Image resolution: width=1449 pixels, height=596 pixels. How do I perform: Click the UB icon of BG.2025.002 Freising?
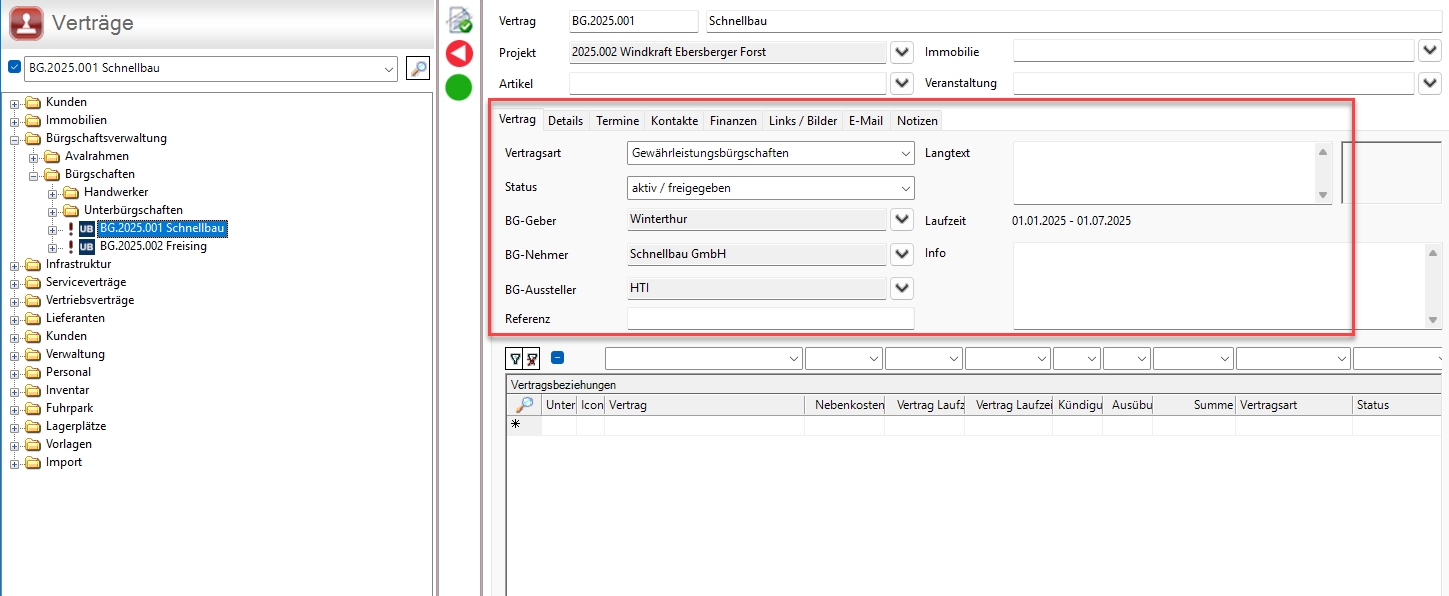click(87, 247)
